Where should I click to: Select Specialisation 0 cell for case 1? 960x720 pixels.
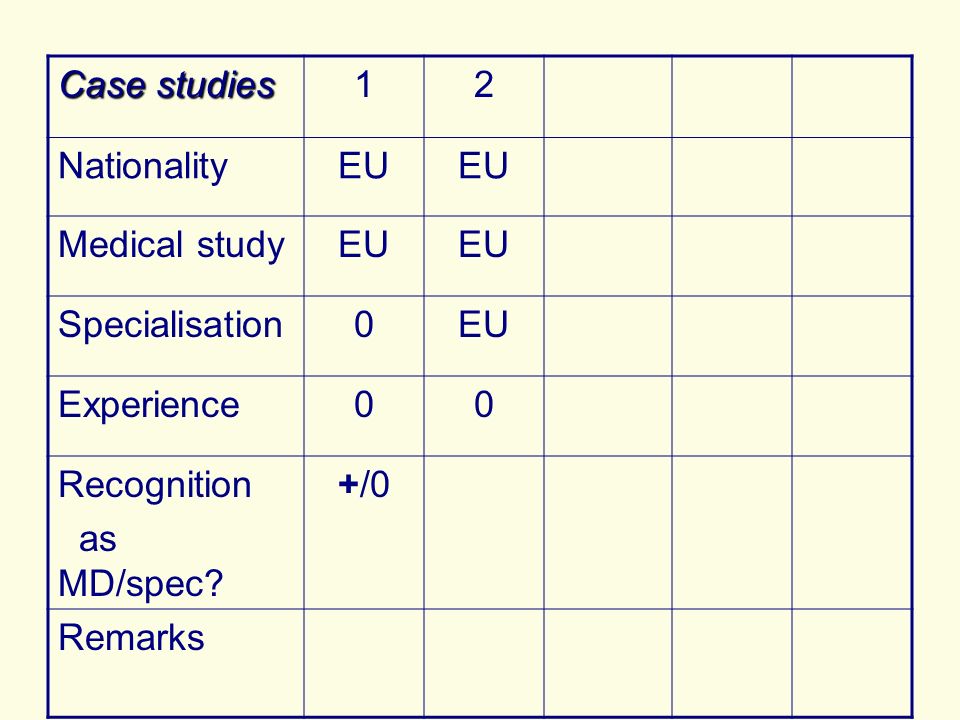coord(364,336)
